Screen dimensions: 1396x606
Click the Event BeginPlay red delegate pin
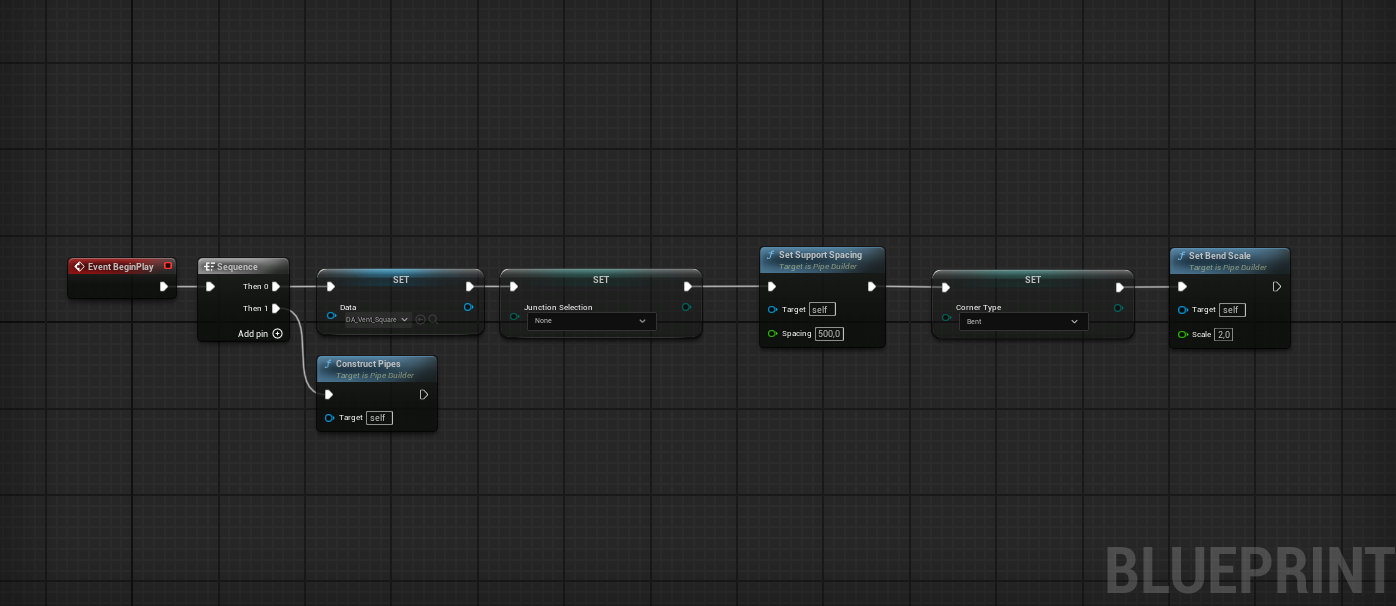click(167, 266)
